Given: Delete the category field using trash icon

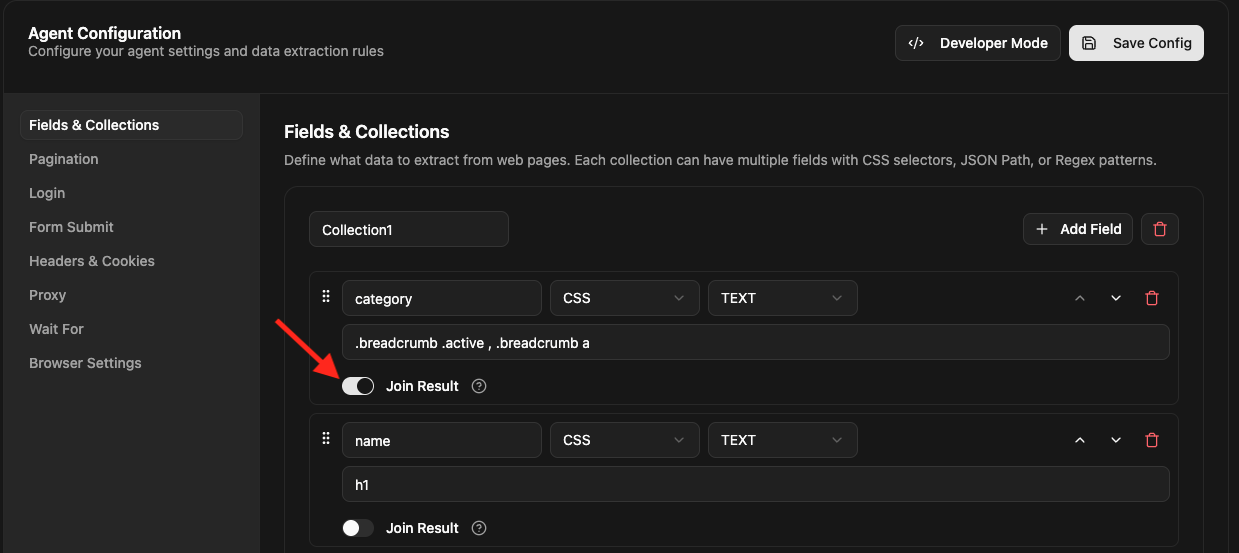Looking at the screenshot, I should point(1152,298).
